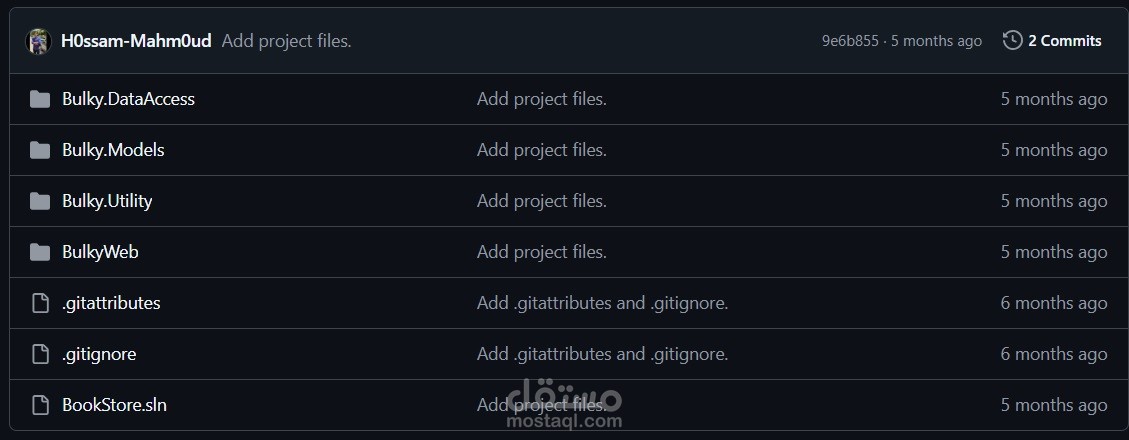Open the latest commit message next to author
Screen dimensions: 1129x440
[287, 41]
